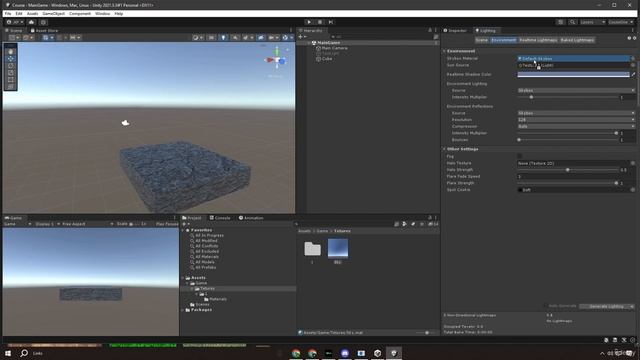
Task: Open the search icon in top toolbar
Action: 573,22
